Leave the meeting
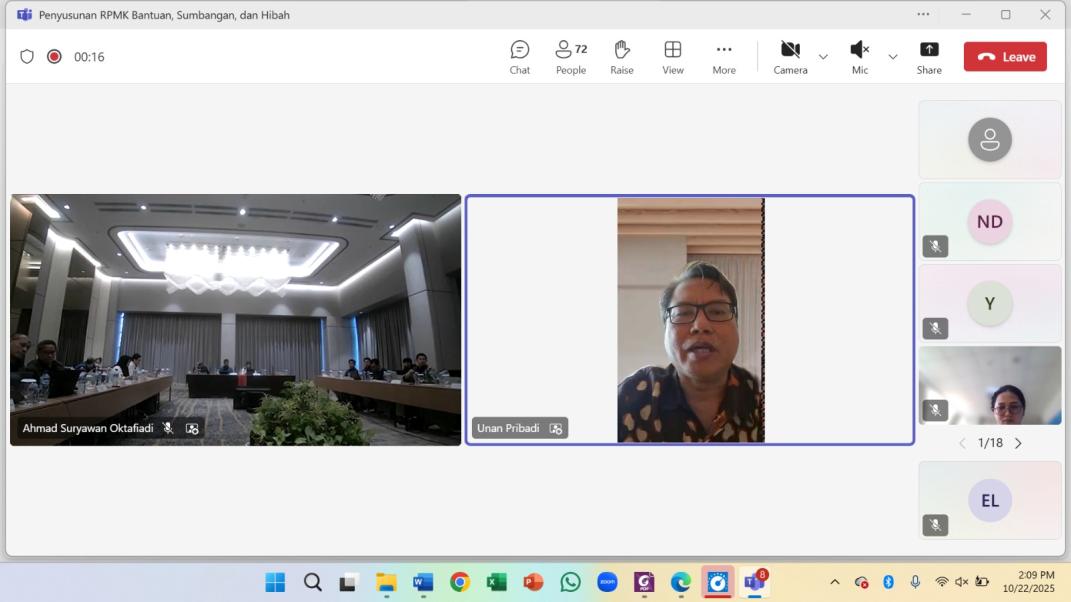Image resolution: width=1071 pixels, height=602 pixels. point(1005,57)
